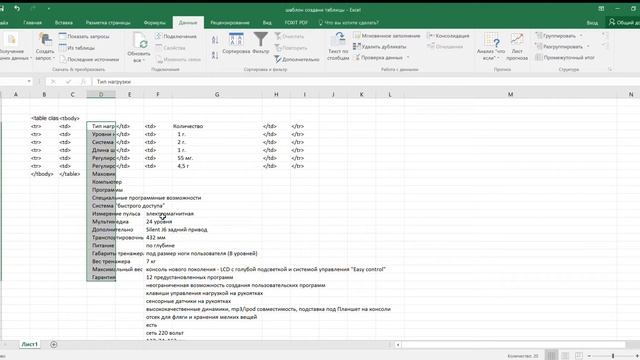Click the formula bar showing Тип нагрузки
This screenshot has height=360, width=640.
365,82
